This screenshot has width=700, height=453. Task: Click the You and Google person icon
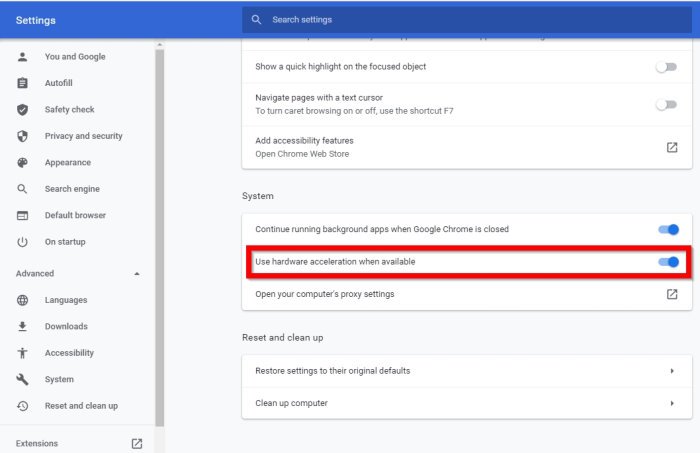[22, 57]
